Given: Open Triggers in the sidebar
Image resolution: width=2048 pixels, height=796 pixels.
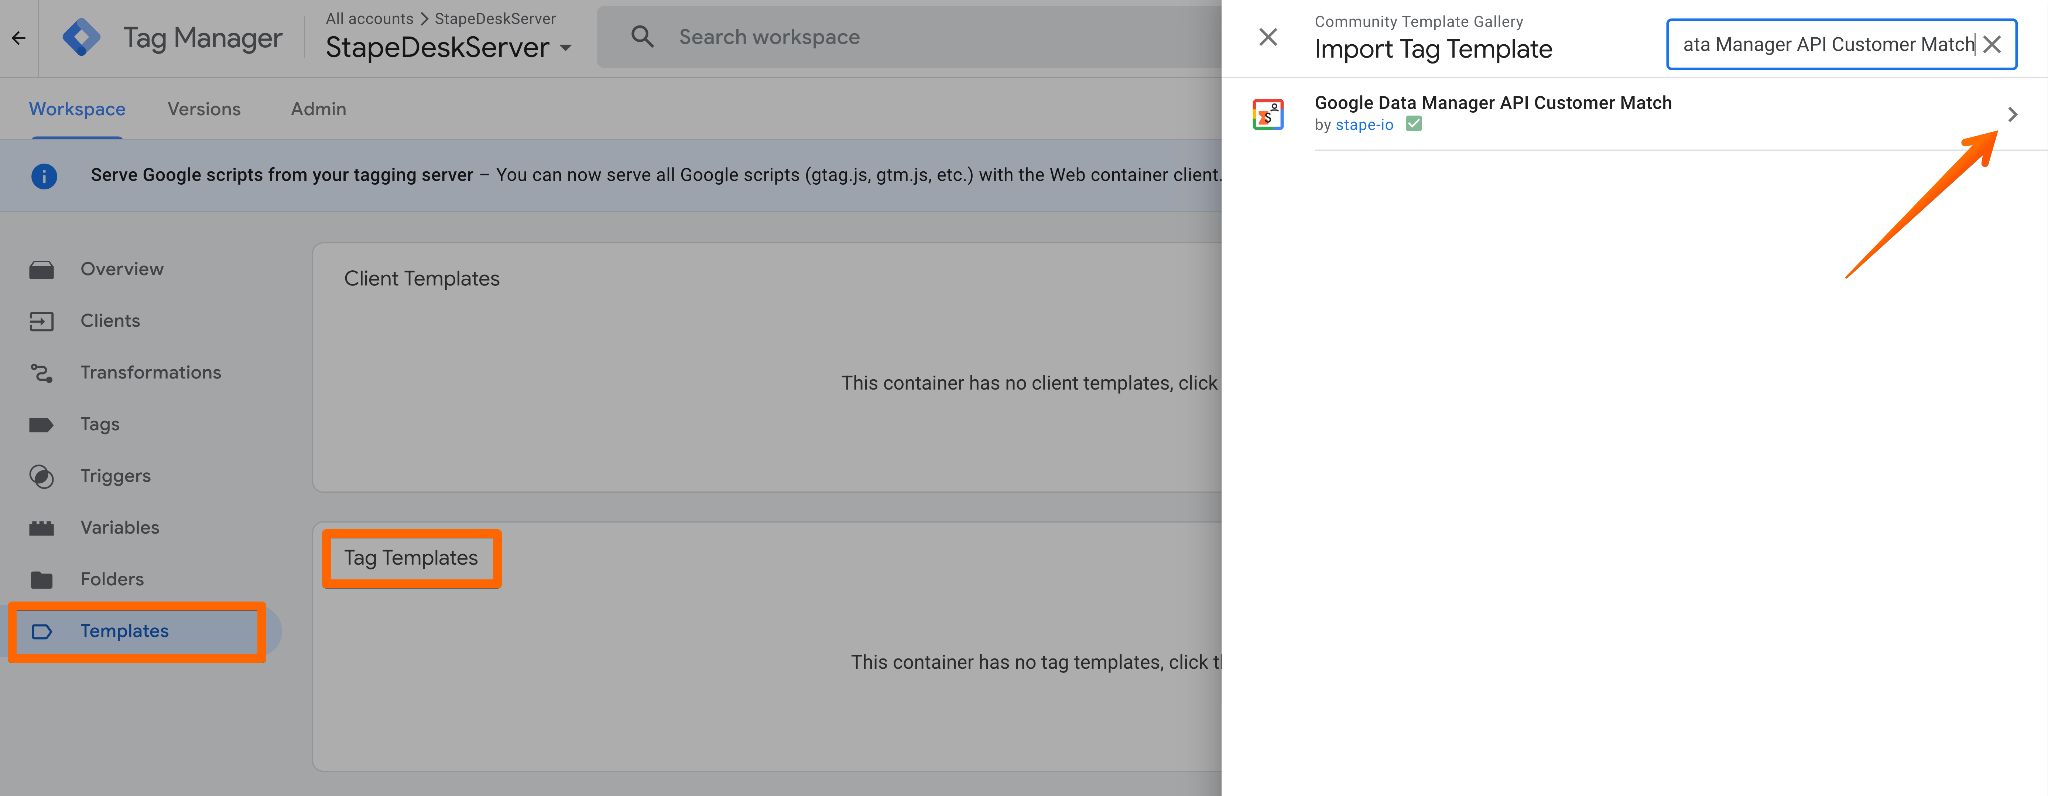Looking at the screenshot, I should (x=116, y=476).
